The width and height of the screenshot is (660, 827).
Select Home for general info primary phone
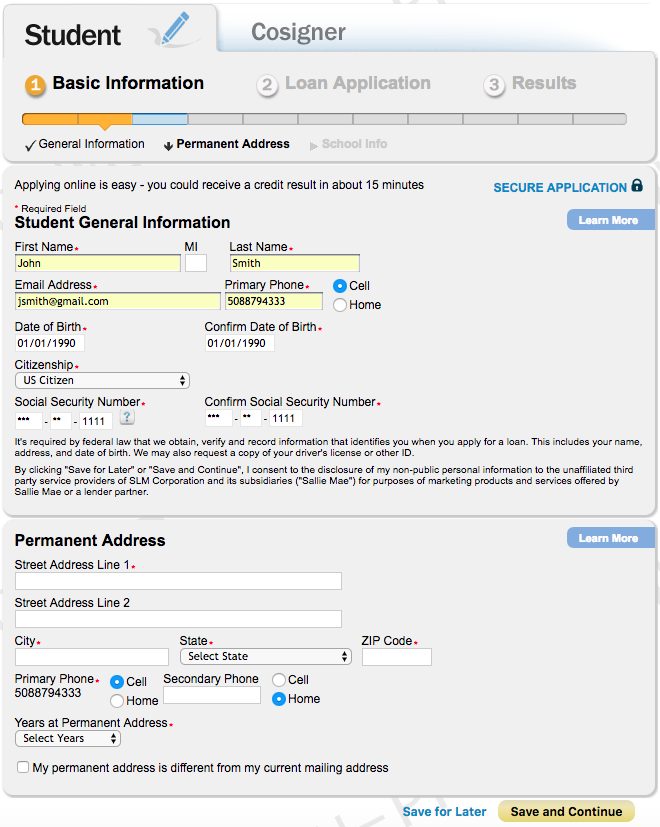[x=340, y=305]
